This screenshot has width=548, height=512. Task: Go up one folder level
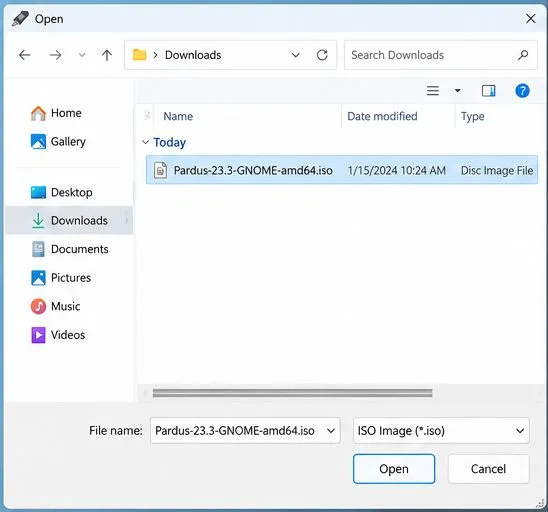107,55
